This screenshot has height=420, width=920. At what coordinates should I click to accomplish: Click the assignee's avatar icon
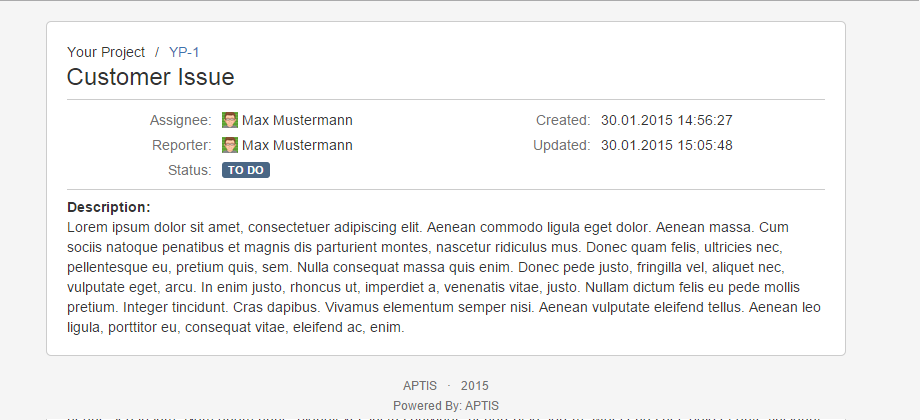point(230,120)
